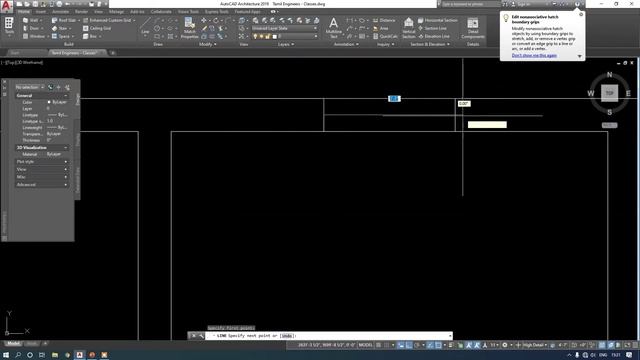
Task: Click the Match Properties tool
Action: [189, 28]
